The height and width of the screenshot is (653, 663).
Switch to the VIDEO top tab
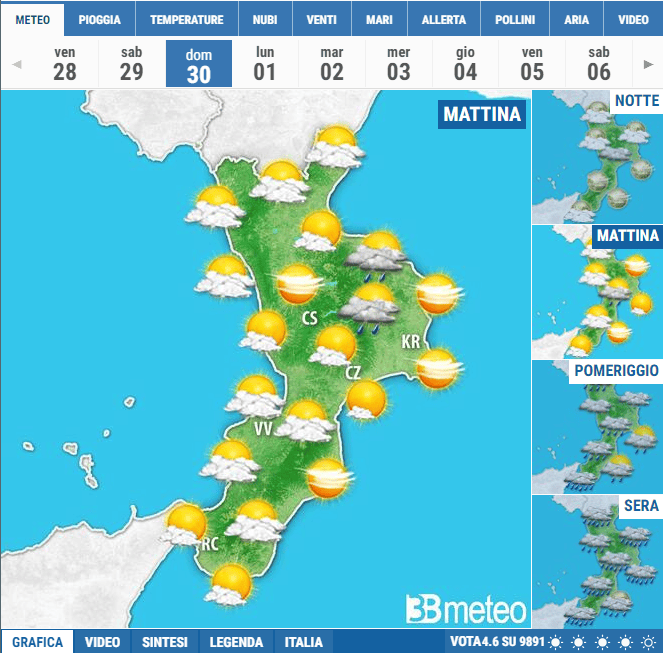(633, 20)
